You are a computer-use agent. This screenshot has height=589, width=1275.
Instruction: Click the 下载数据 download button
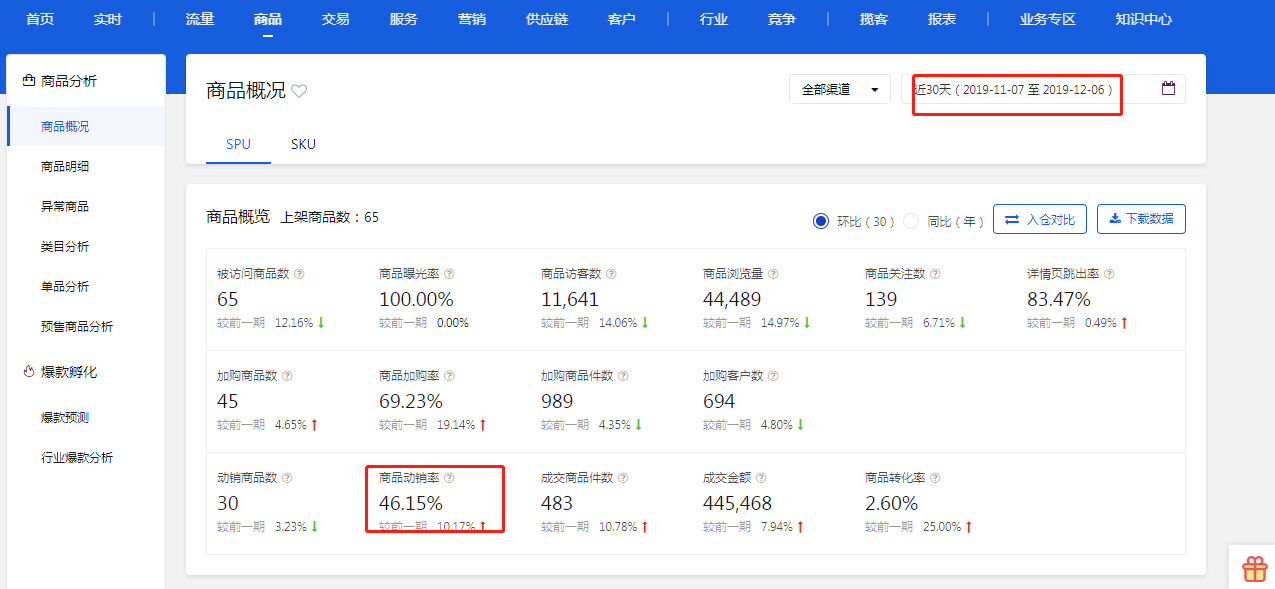point(1141,219)
